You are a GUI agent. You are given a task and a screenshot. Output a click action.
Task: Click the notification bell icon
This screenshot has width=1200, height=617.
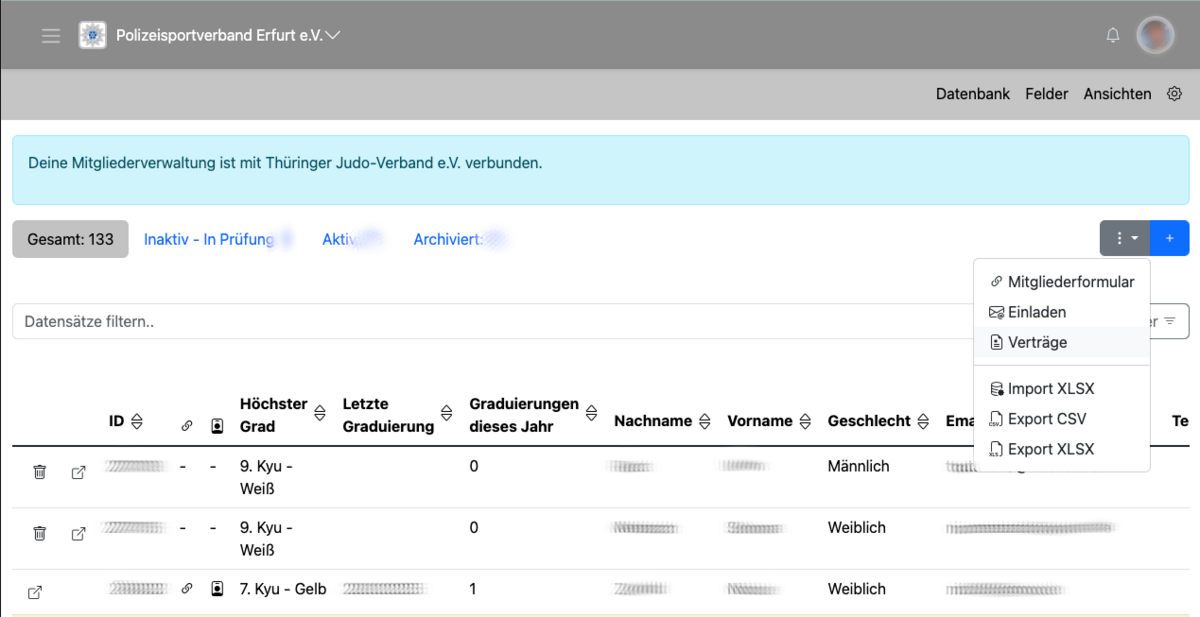click(1113, 36)
